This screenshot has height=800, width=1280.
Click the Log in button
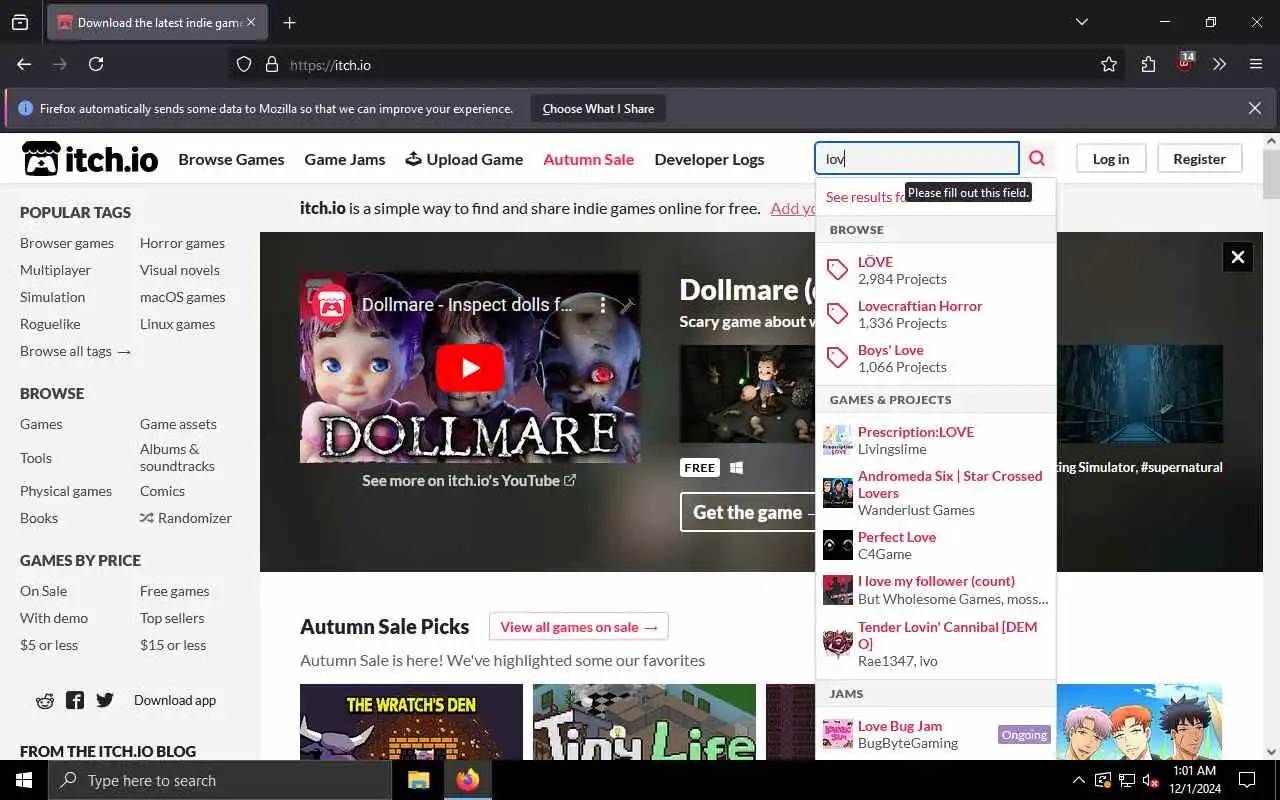point(1111,158)
